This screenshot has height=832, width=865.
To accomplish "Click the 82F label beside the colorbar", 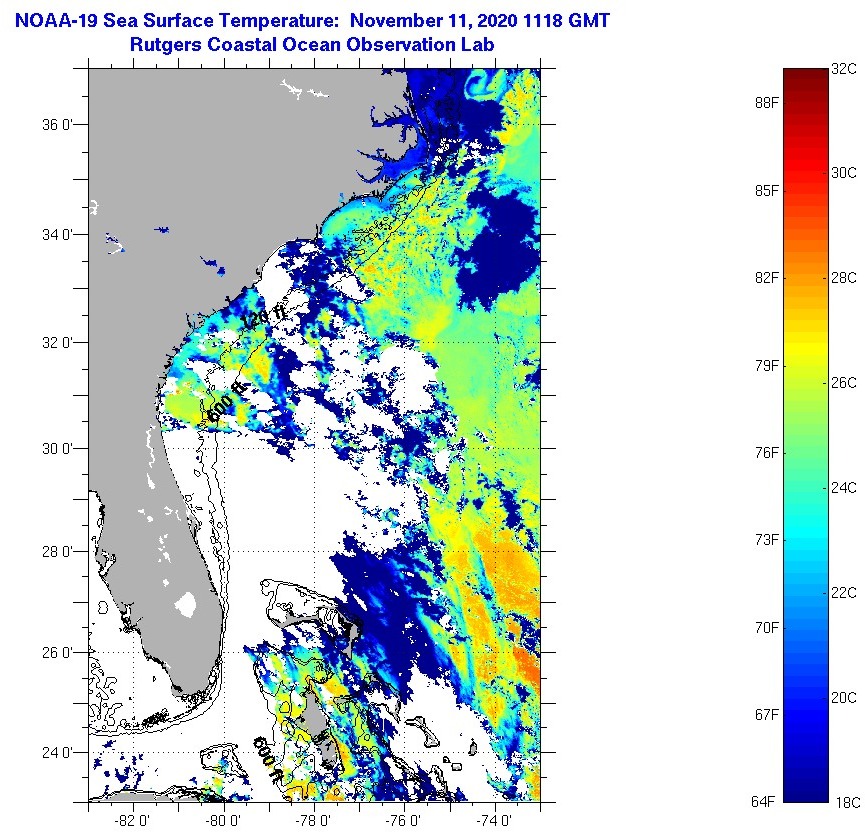I will point(767,278).
